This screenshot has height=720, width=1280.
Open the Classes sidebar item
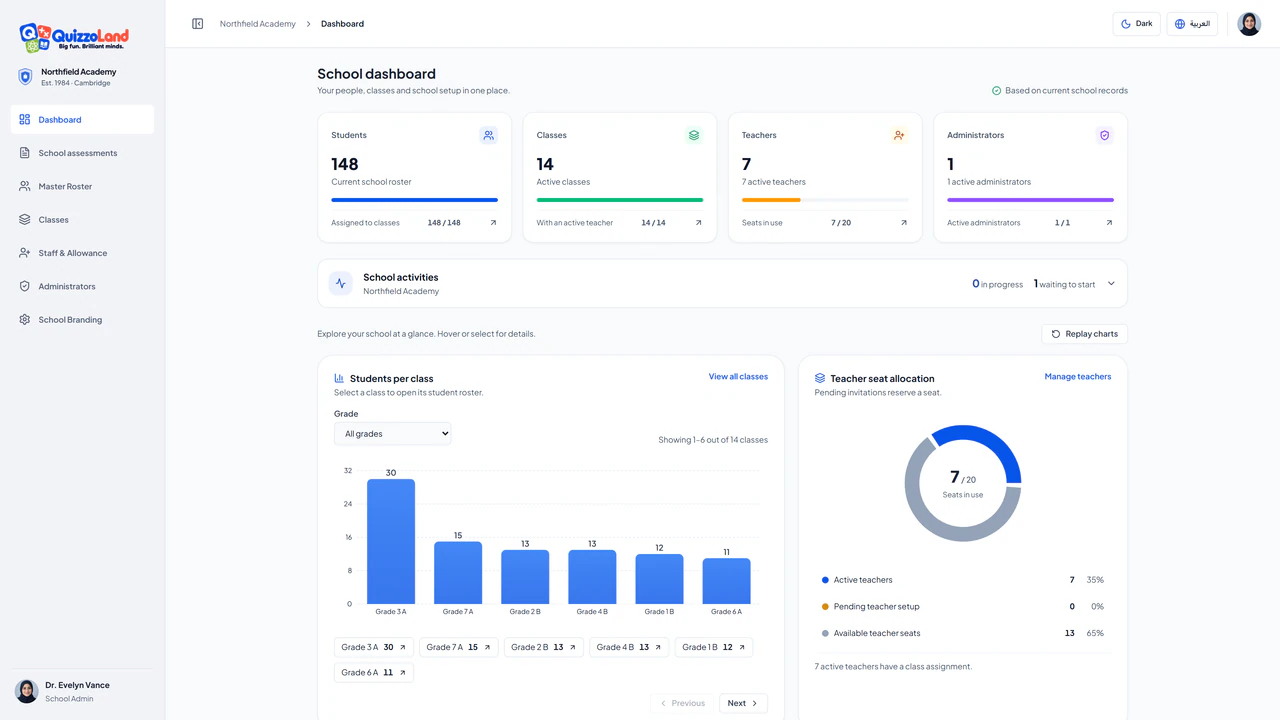[x=82, y=220]
